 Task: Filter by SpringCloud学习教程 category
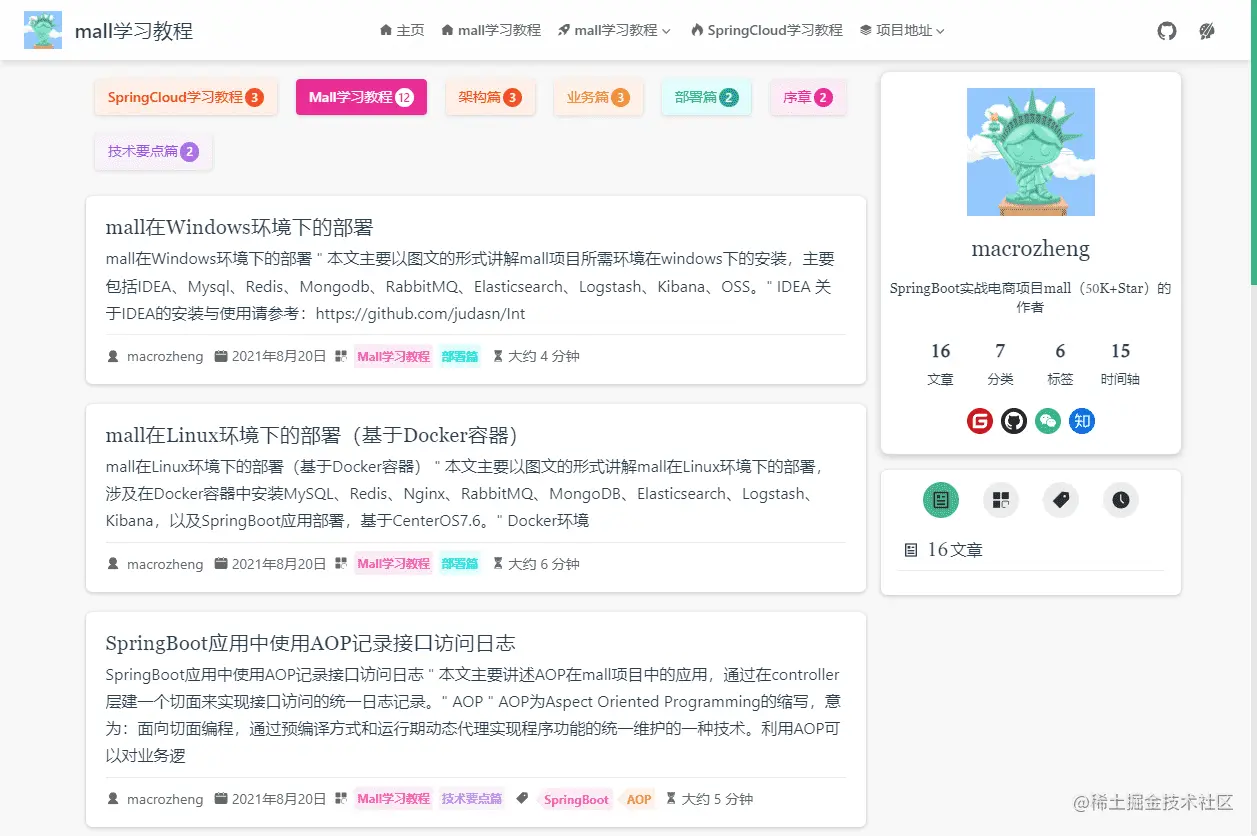tap(185, 97)
